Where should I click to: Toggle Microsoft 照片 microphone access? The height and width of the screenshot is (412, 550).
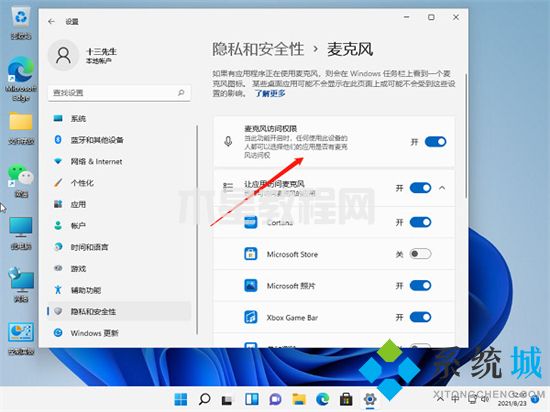coord(420,286)
